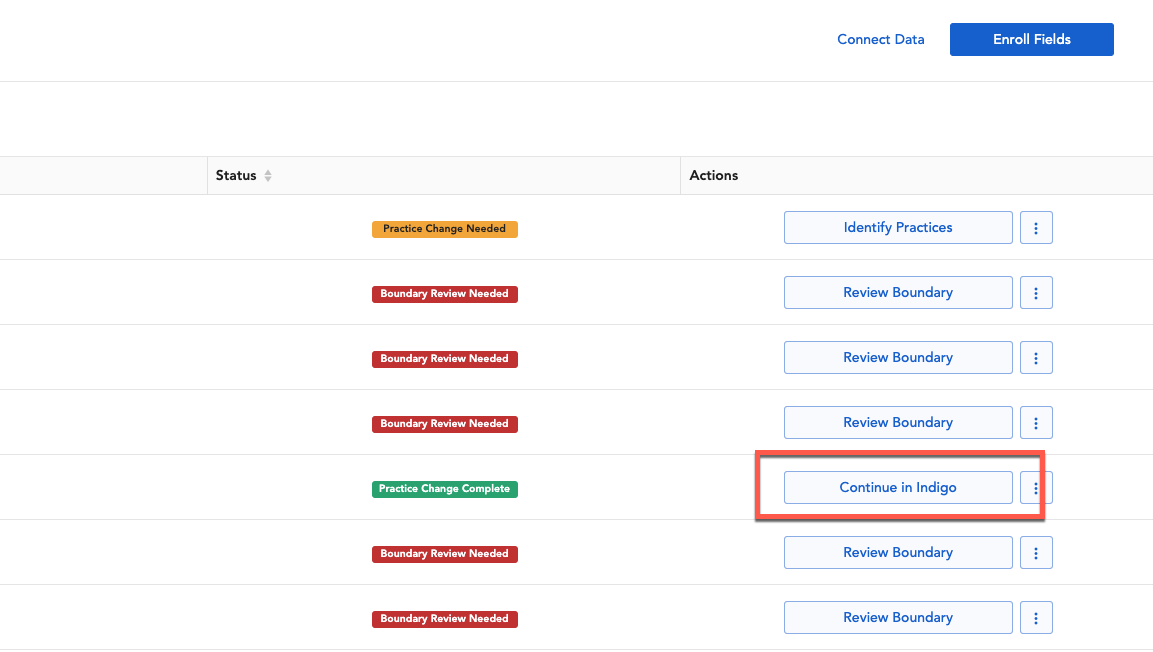Click the green Practice Change Complete badge
Viewport: 1153px width, 652px height.
pos(444,488)
